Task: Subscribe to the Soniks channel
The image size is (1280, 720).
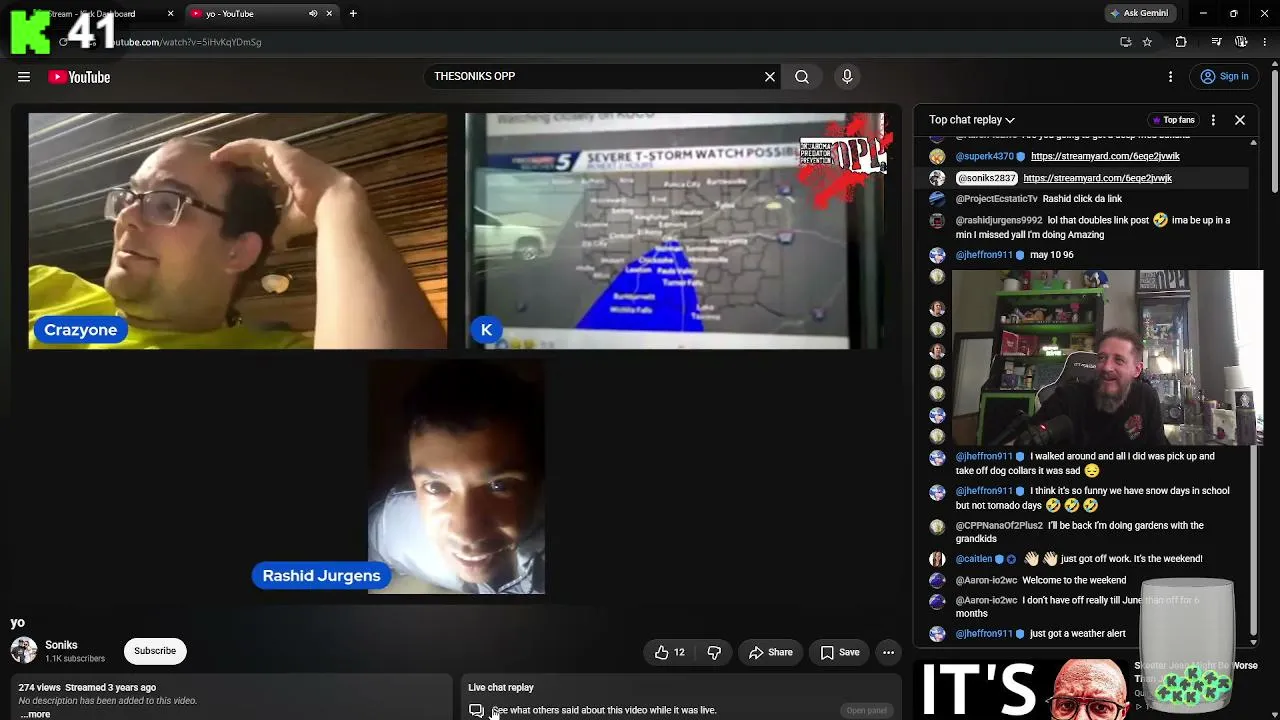Action: tap(155, 651)
